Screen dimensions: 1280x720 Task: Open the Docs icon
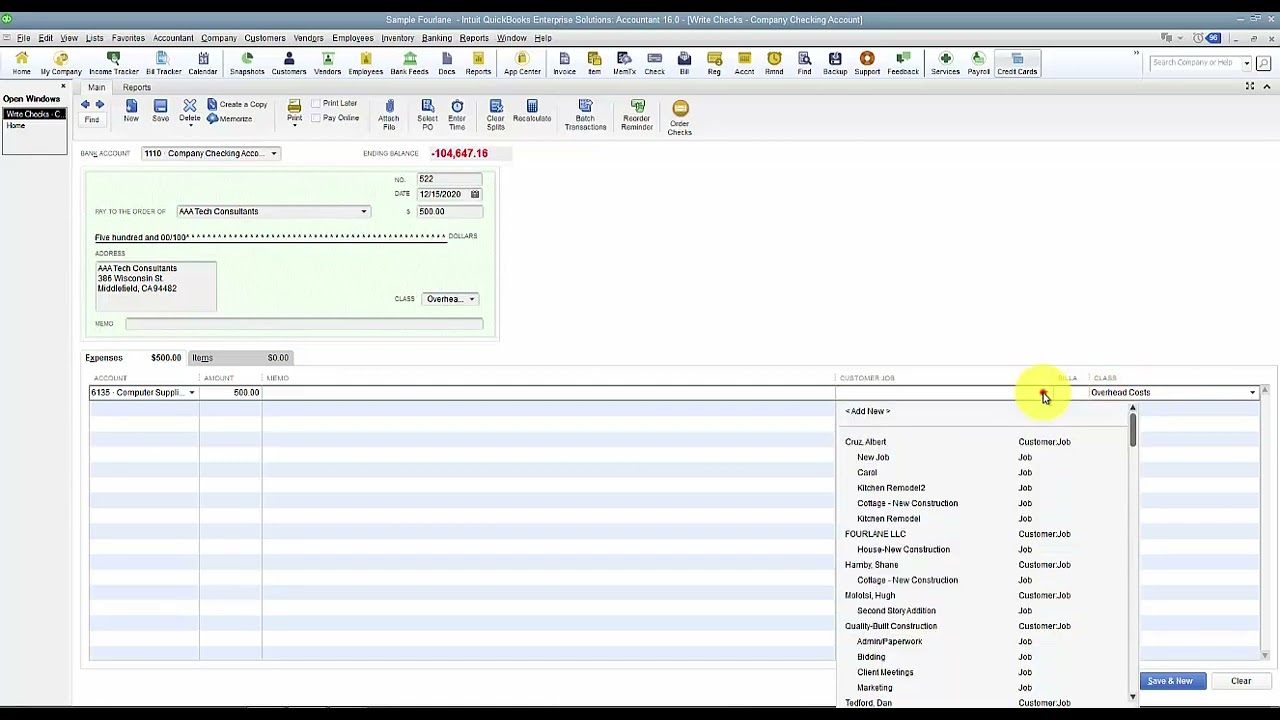(x=447, y=64)
